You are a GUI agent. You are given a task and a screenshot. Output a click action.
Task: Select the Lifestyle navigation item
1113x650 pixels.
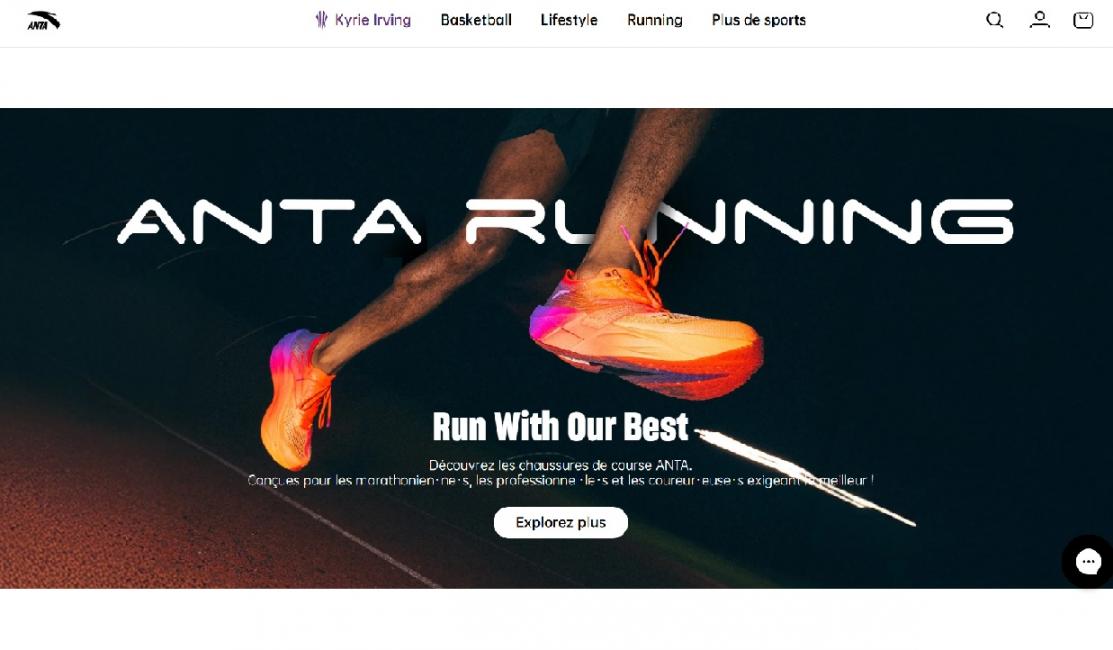point(569,20)
